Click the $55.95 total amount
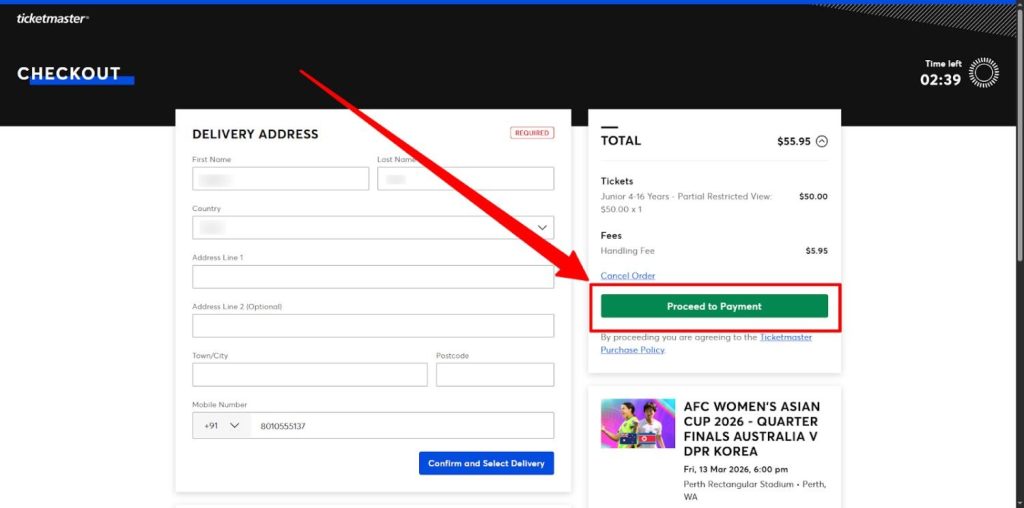1024x508 pixels. pos(793,141)
